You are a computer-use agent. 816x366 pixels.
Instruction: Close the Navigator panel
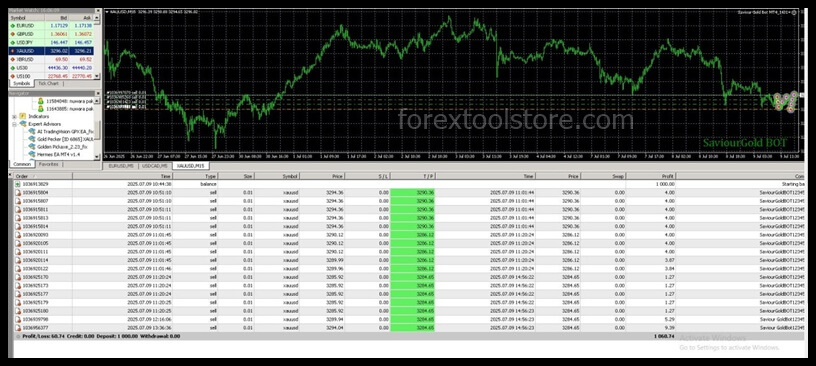98,94
